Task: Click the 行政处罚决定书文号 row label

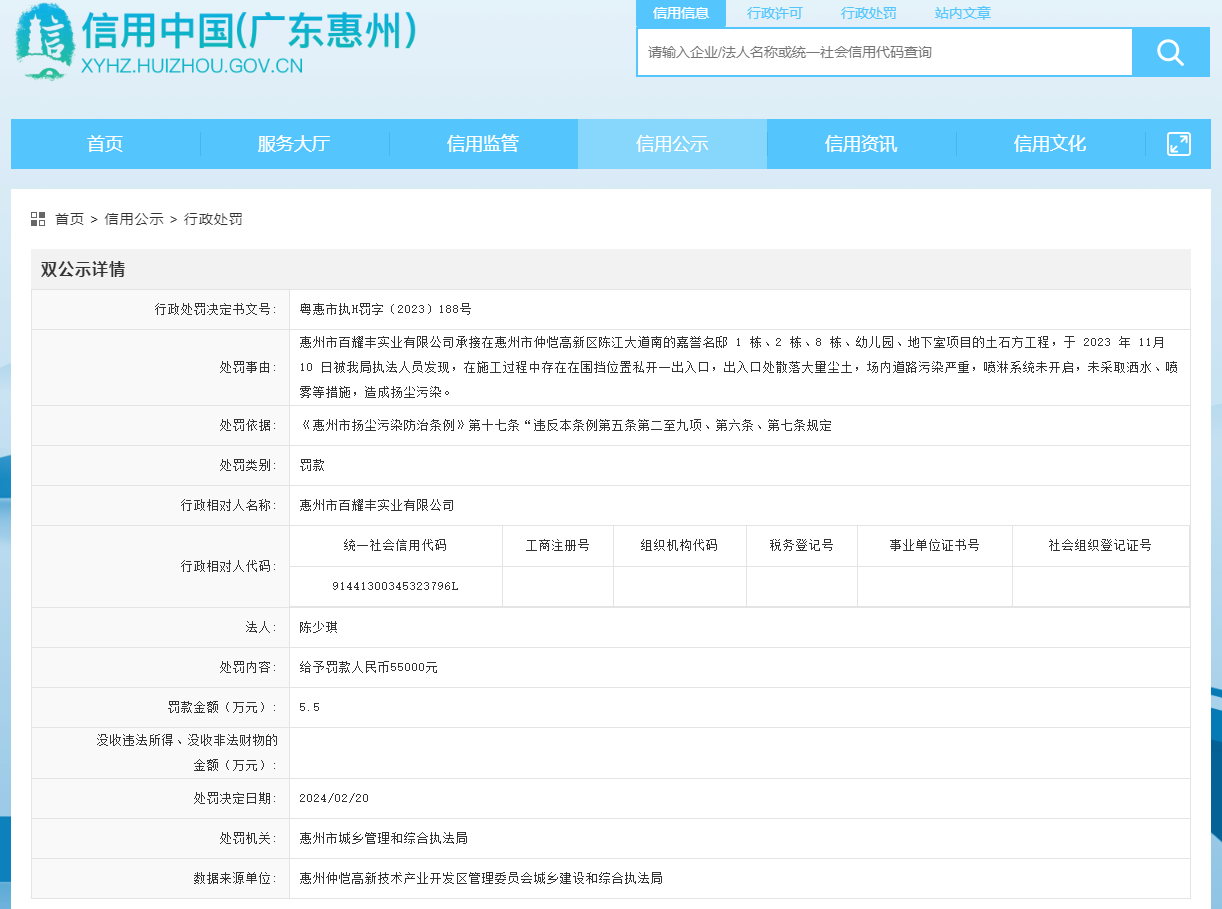Action: click(x=216, y=310)
